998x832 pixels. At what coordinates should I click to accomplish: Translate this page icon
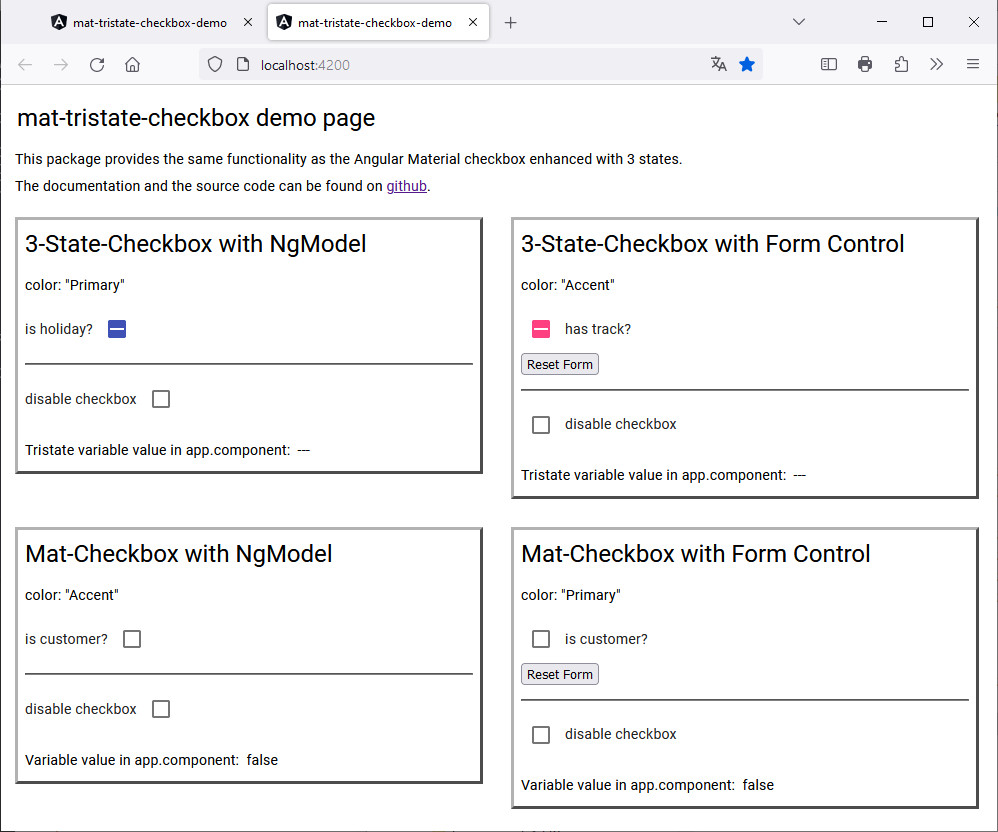click(x=719, y=64)
